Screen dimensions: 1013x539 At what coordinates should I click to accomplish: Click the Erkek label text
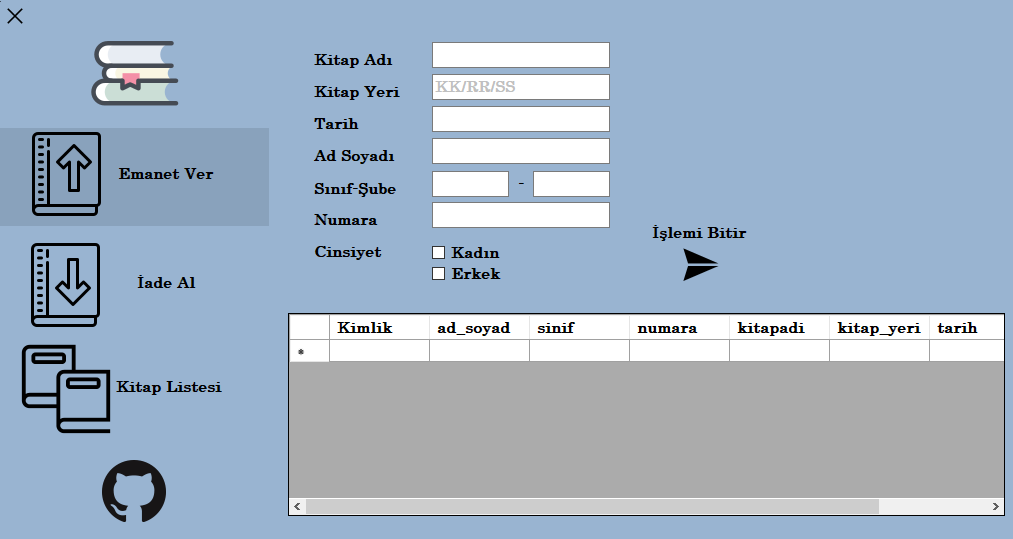point(476,273)
